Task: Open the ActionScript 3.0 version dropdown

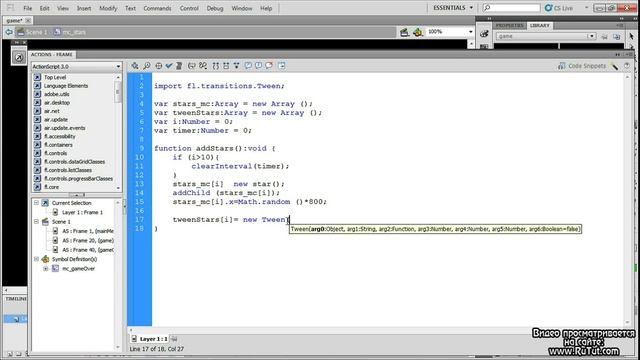Action: pos(76,66)
